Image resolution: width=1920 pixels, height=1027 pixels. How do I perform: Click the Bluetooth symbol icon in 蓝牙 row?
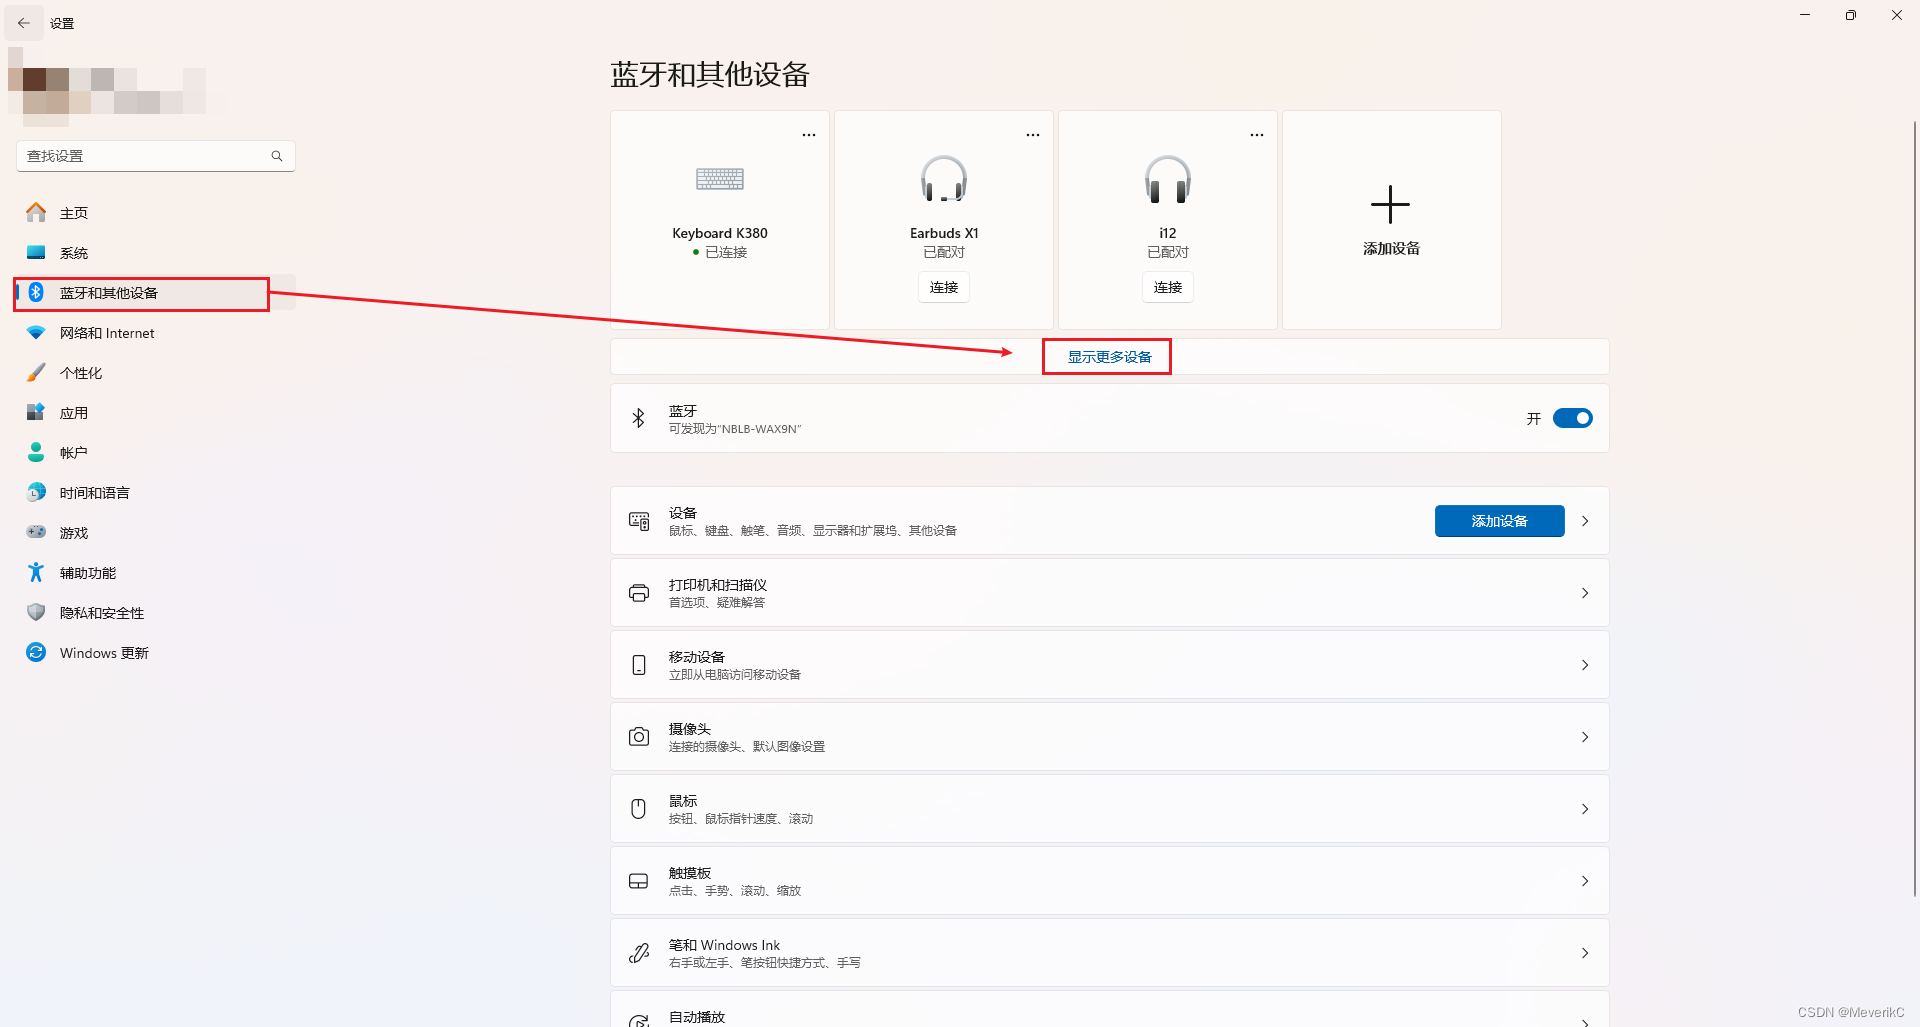[639, 418]
